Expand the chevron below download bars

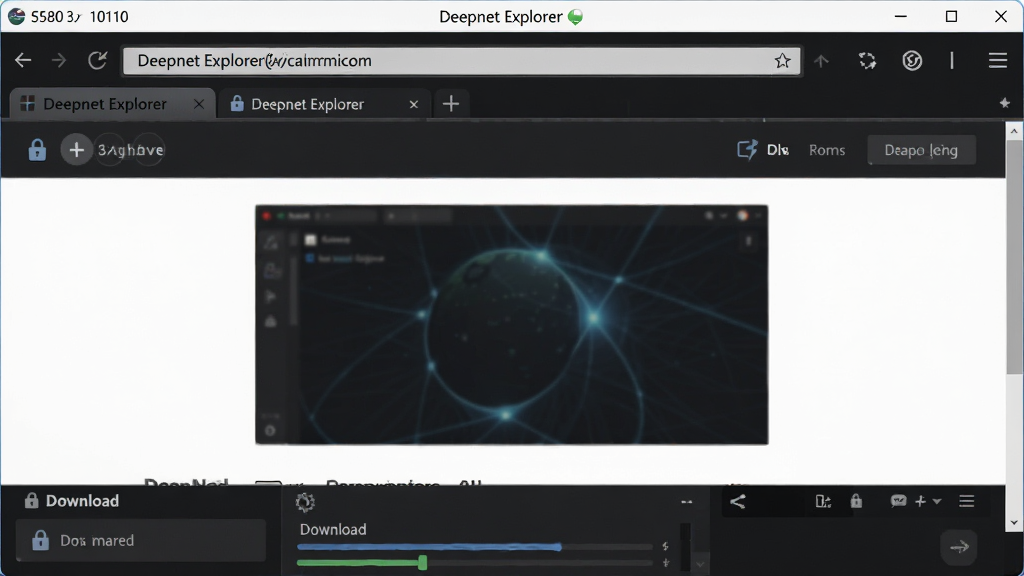point(700,564)
